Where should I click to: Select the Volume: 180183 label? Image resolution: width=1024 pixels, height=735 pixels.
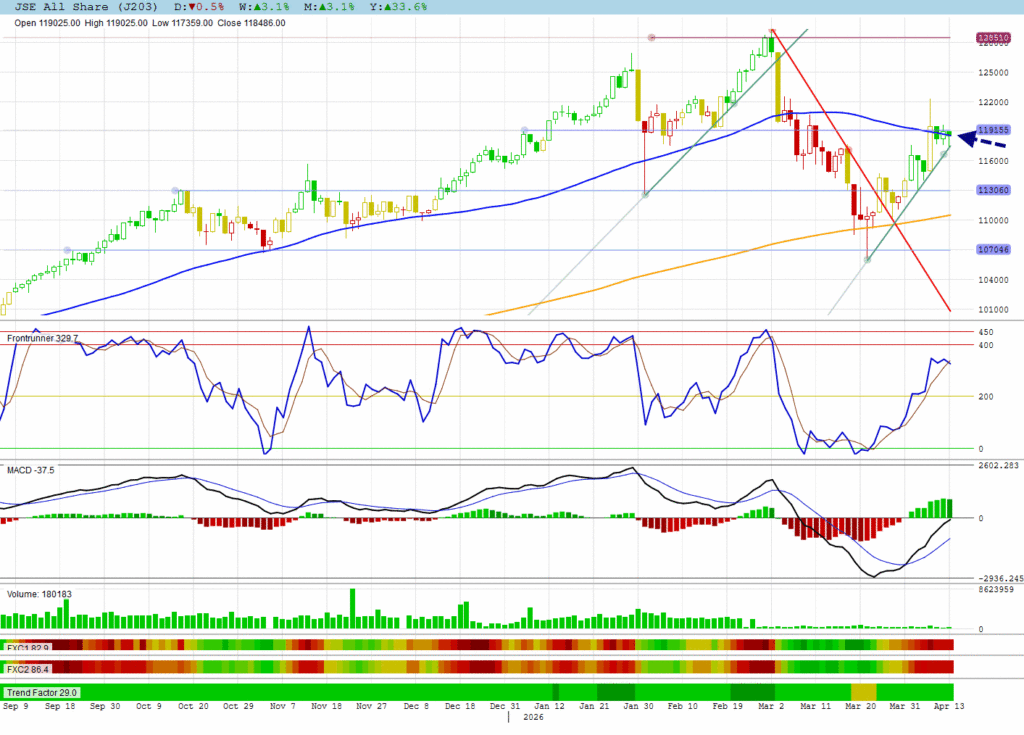pyautogui.click(x=39, y=593)
